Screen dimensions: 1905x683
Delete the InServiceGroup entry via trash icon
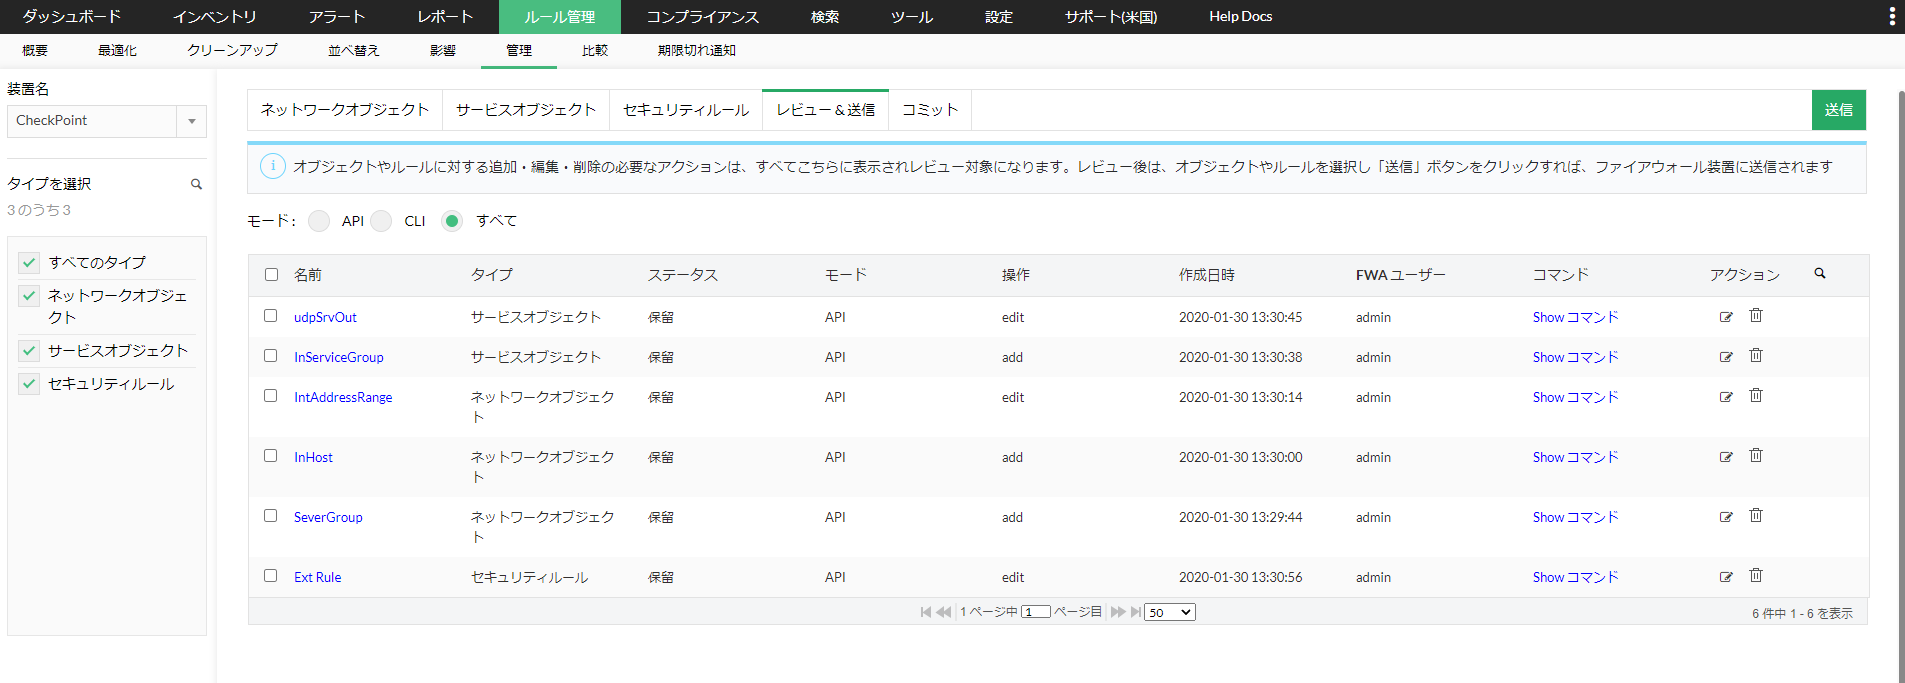pos(1755,356)
